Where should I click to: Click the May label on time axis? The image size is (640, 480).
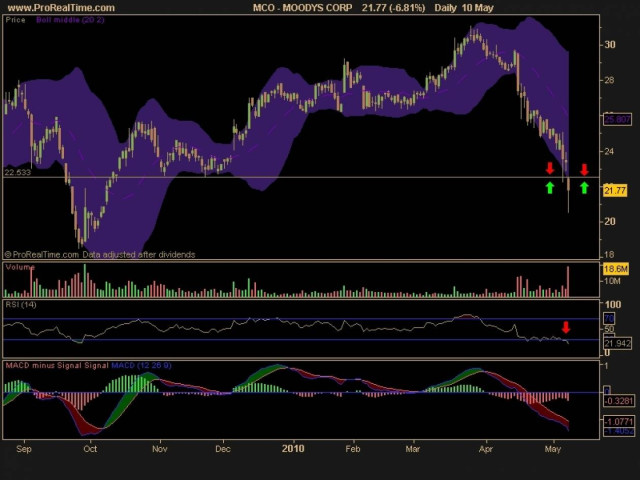(x=553, y=449)
